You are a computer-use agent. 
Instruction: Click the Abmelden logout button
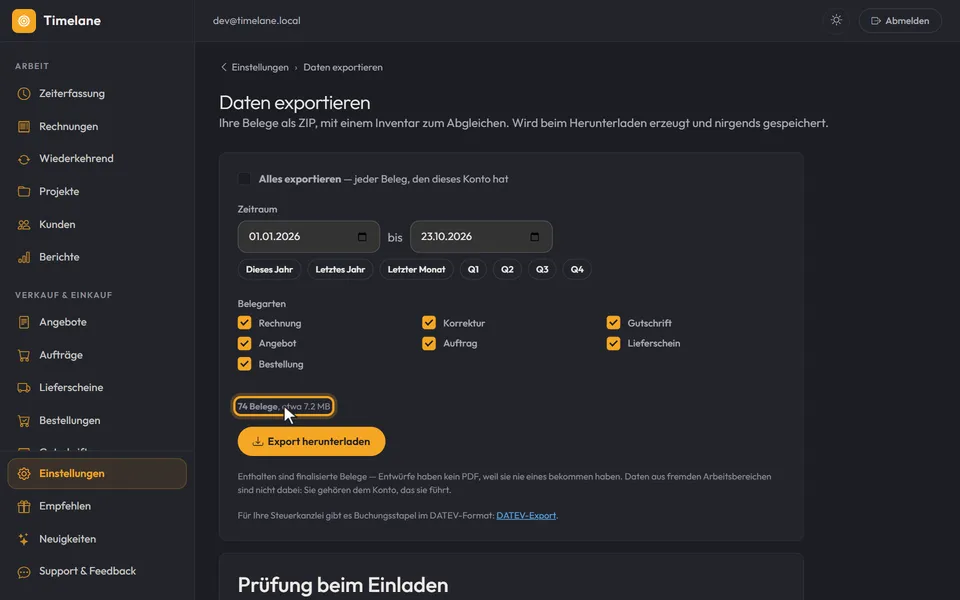900,21
